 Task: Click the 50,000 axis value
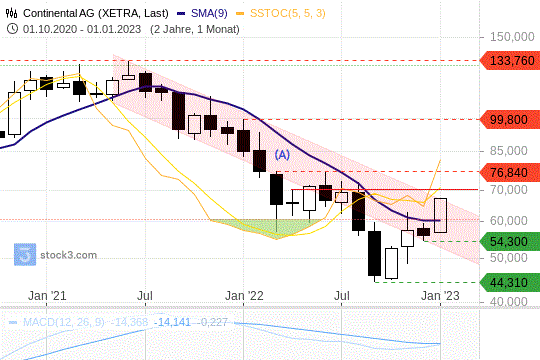(509, 258)
